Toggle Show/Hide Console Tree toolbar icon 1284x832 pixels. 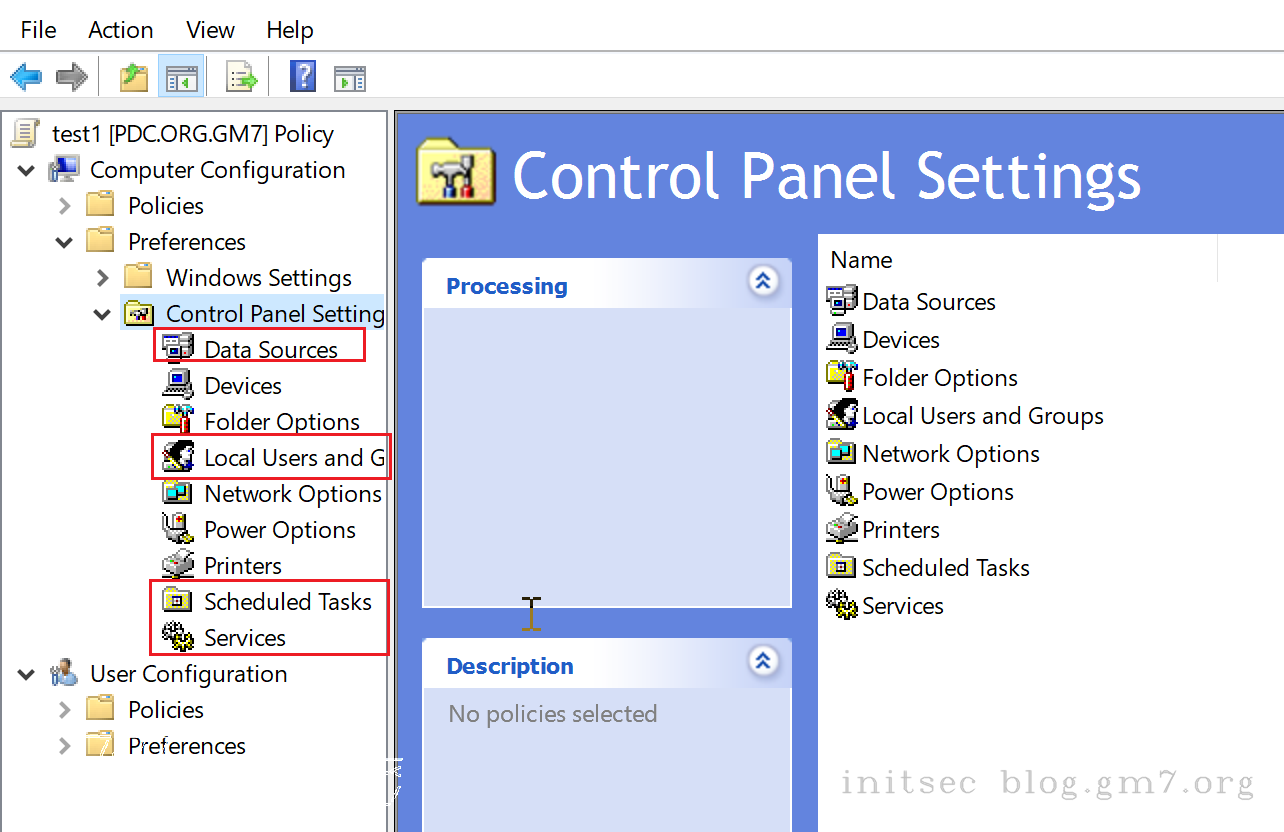click(x=181, y=76)
